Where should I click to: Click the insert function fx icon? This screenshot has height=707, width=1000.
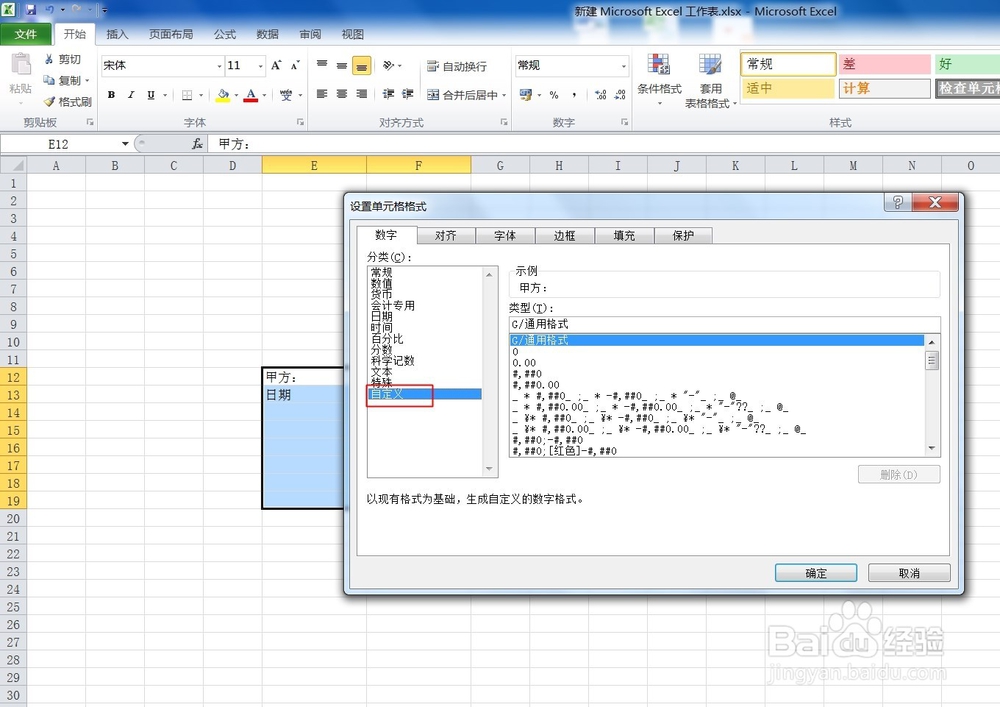point(197,144)
